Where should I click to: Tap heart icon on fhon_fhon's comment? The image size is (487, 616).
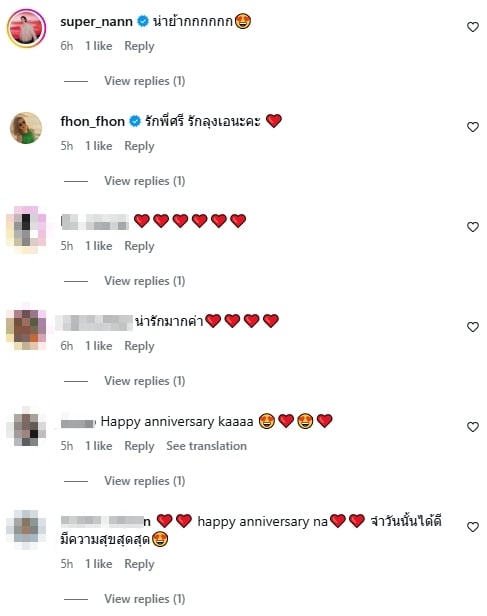click(x=473, y=127)
